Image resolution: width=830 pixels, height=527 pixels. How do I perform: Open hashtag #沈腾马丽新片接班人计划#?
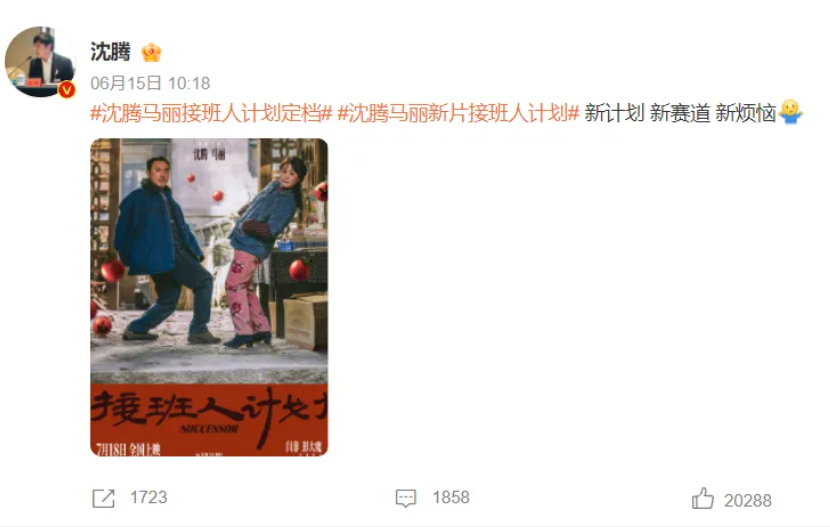pos(458,113)
